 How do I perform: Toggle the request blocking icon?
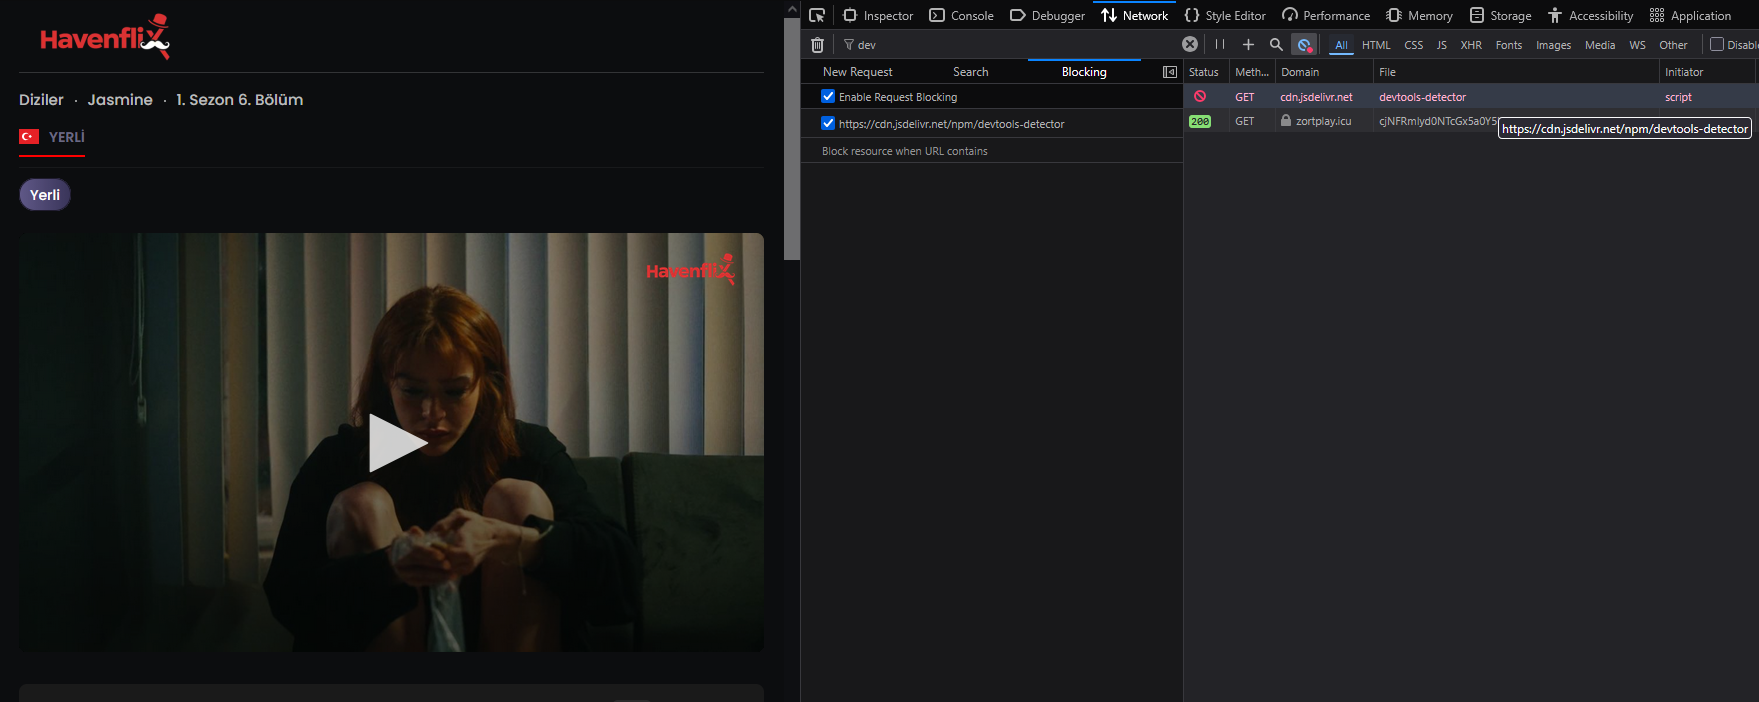point(1304,44)
